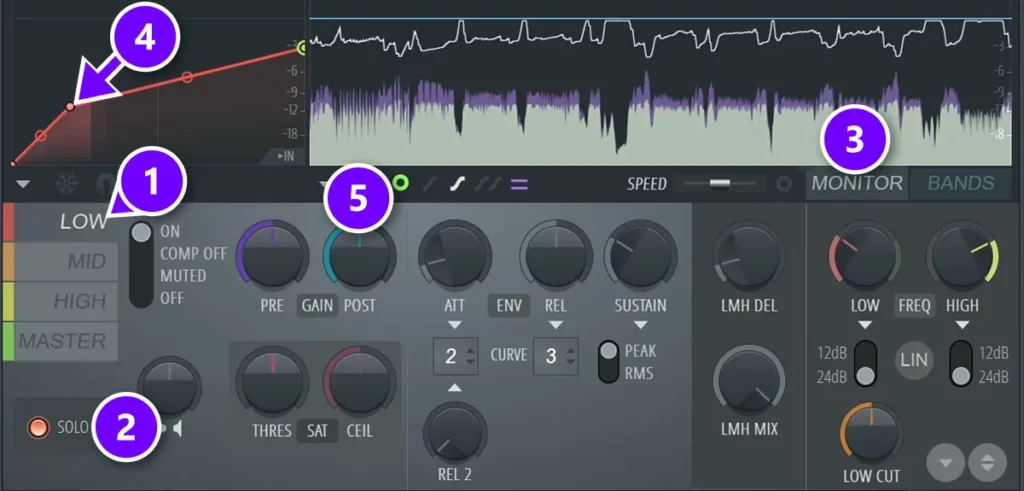Click the SPEED slider handle
1024x491 pixels.
tap(720, 183)
